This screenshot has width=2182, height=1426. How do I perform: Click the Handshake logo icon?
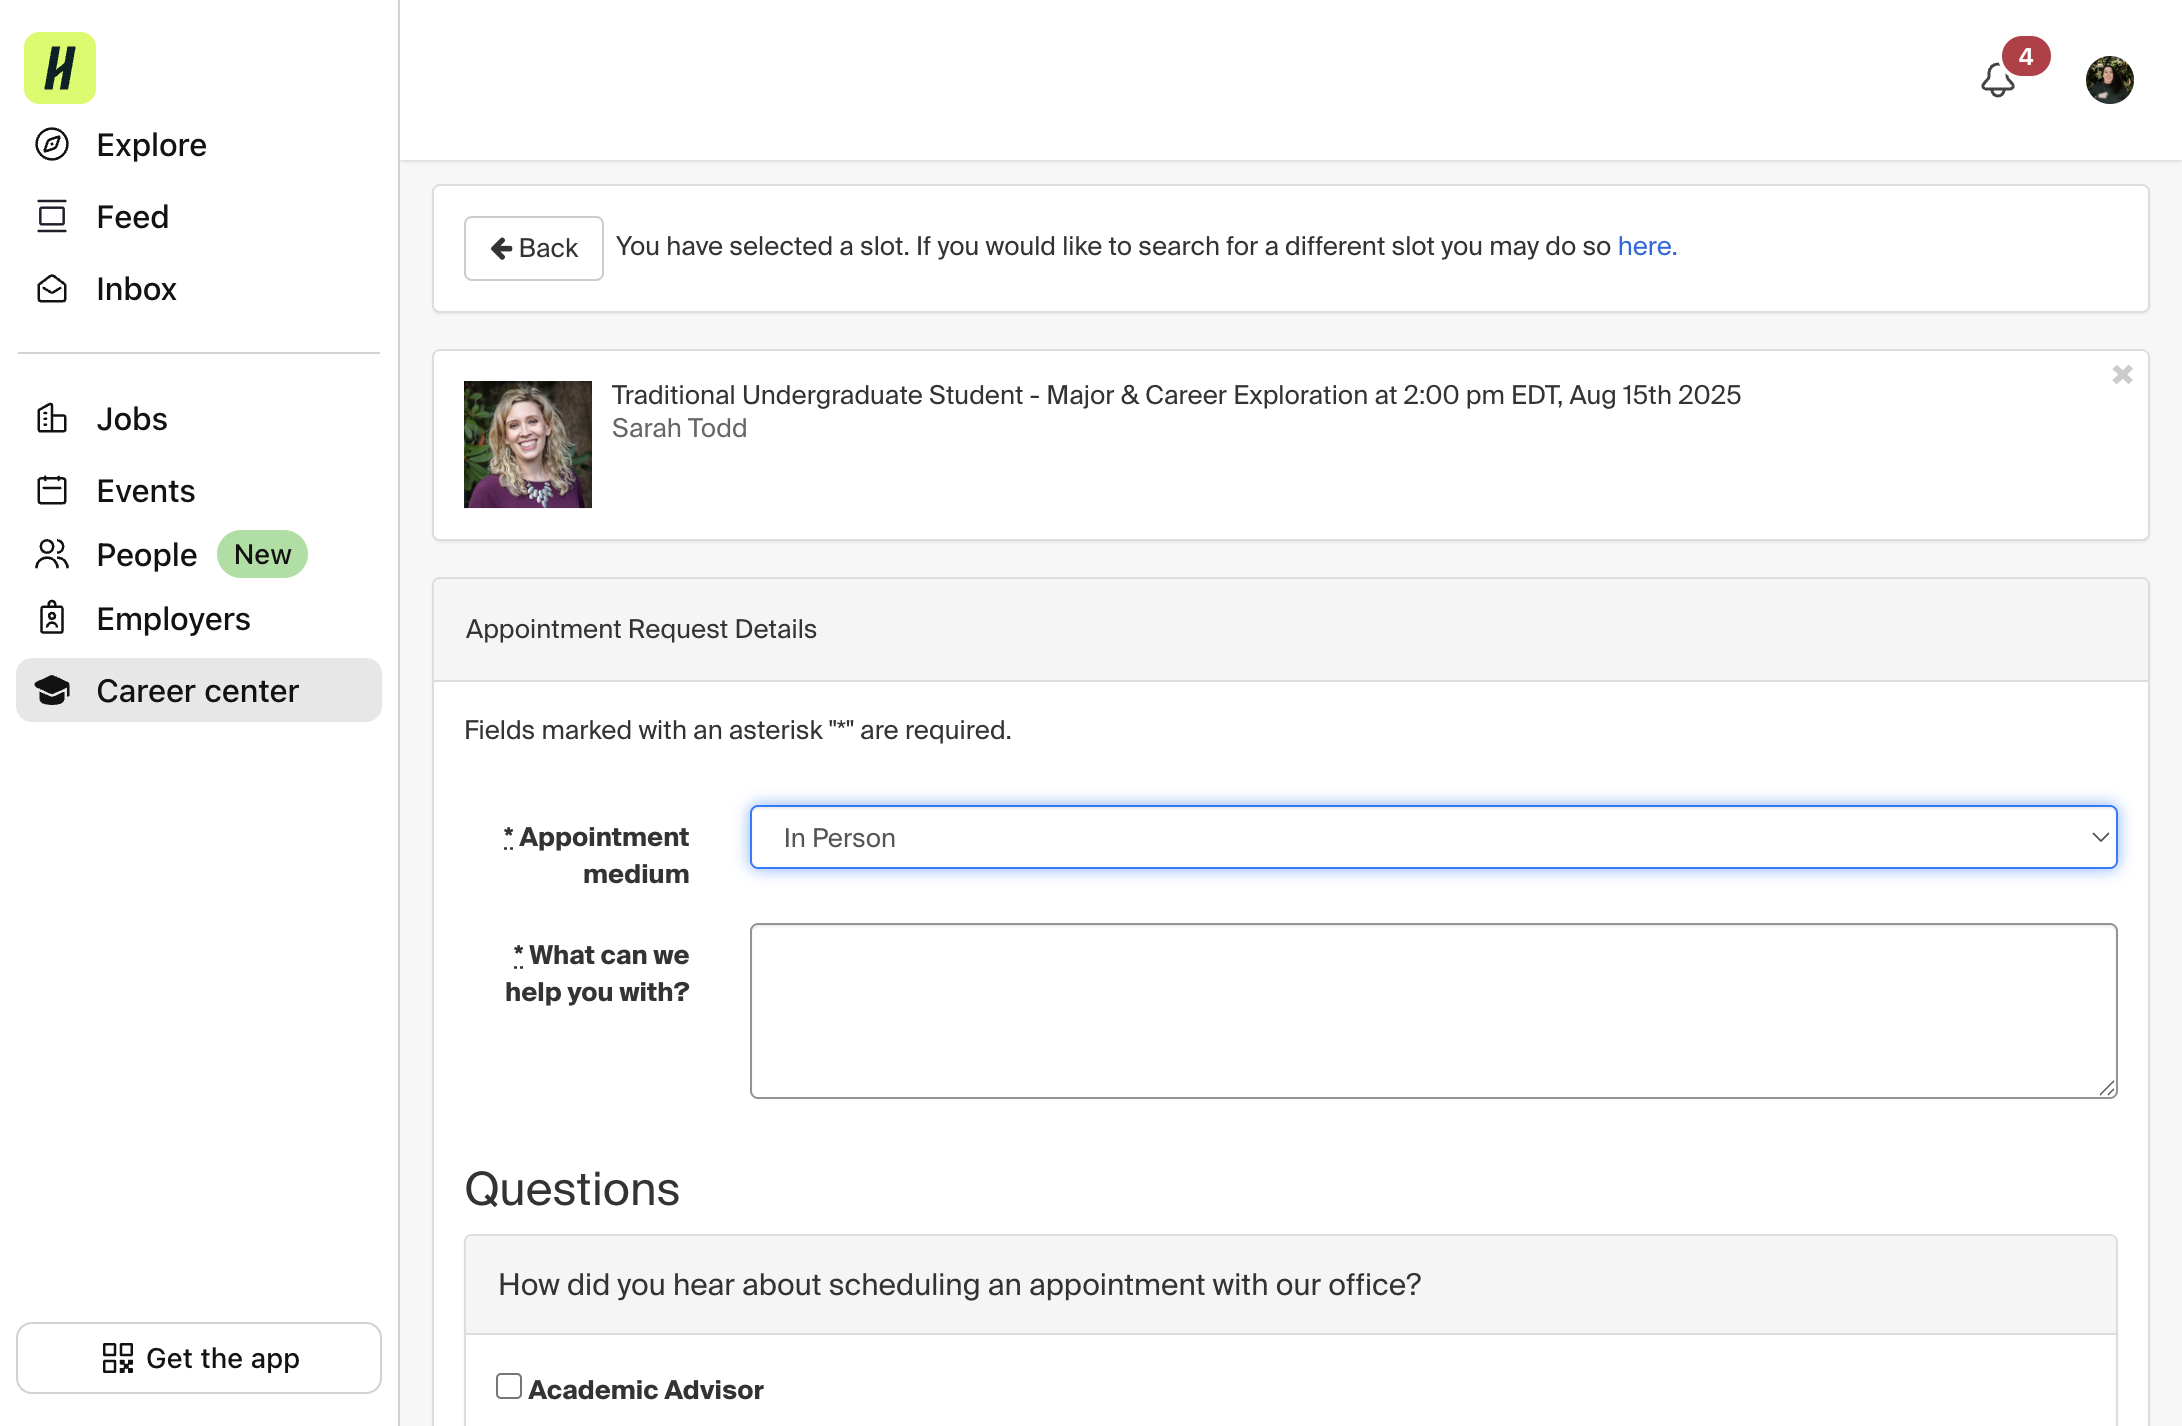pos(60,68)
